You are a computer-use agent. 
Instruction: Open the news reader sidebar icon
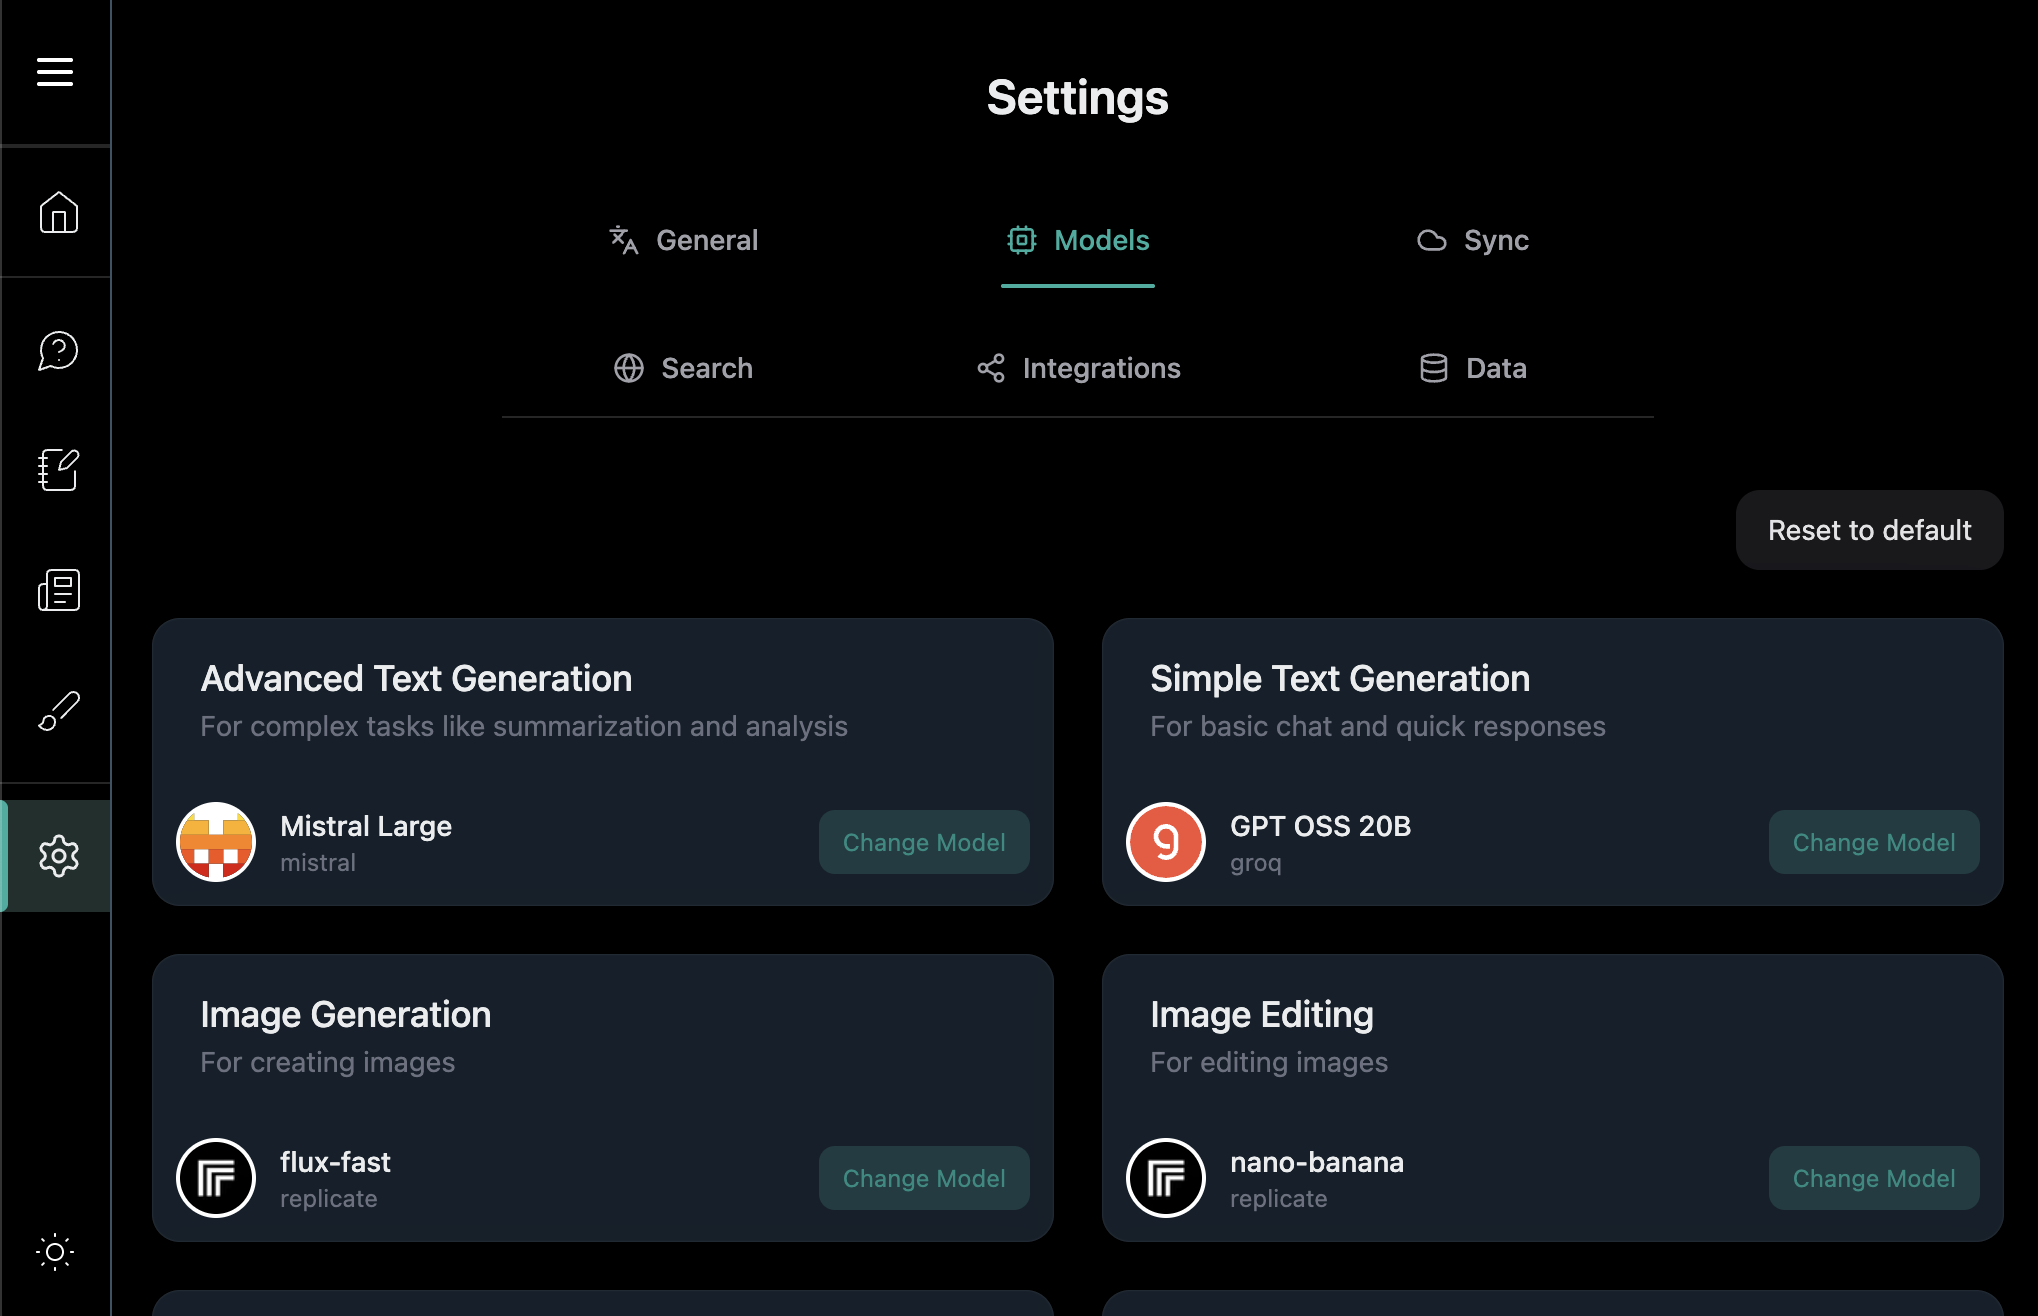point(58,590)
